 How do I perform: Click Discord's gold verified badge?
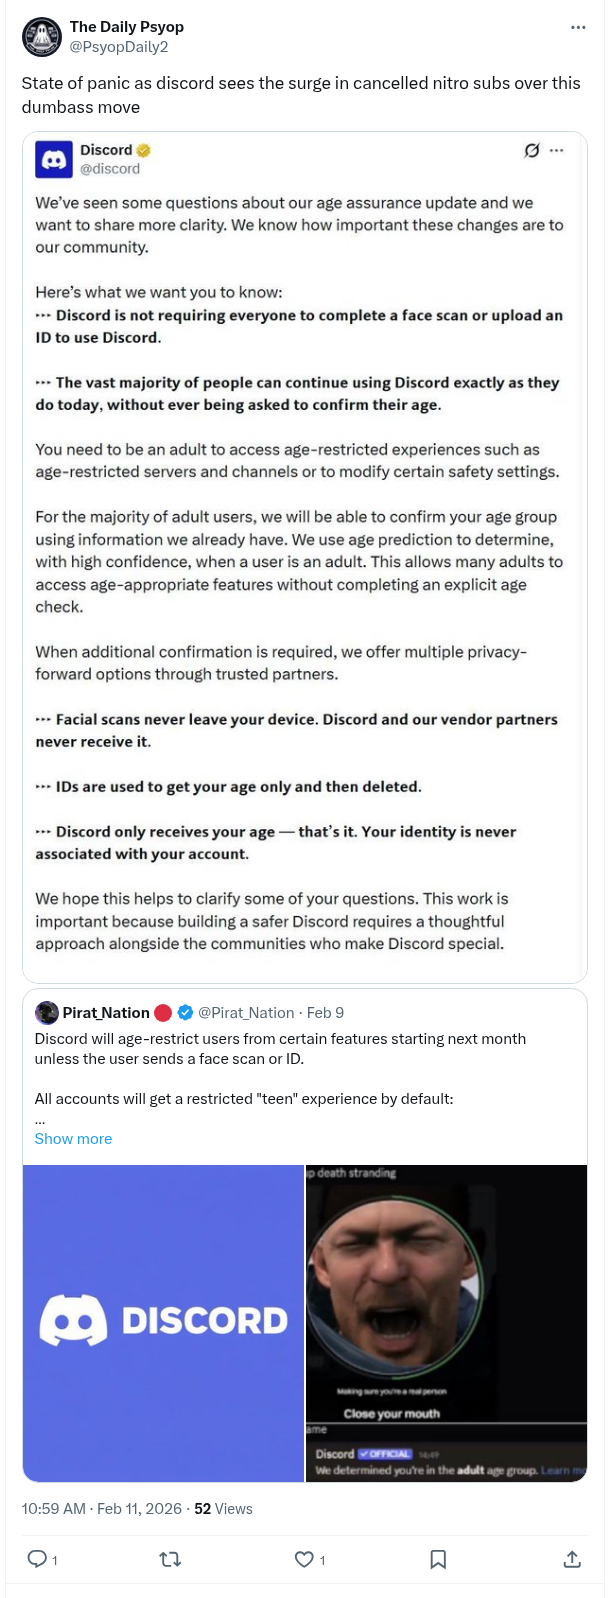click(144, 150)
